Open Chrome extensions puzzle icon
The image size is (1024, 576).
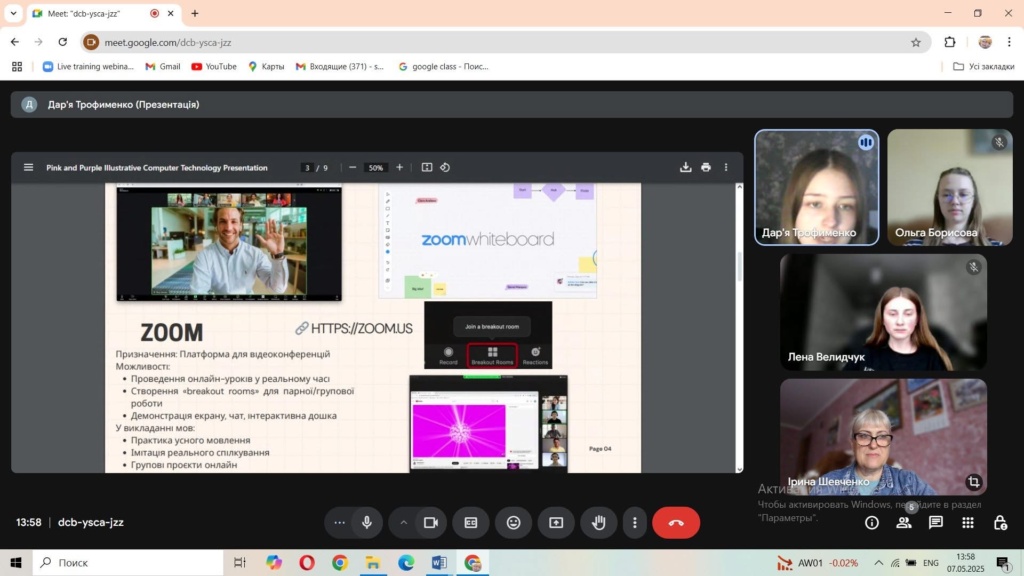pyautogui.click(x=950, y=42)
